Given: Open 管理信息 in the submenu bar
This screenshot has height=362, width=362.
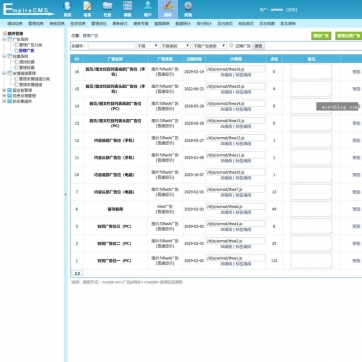Looking at the screenshot, I should [36, 24].
